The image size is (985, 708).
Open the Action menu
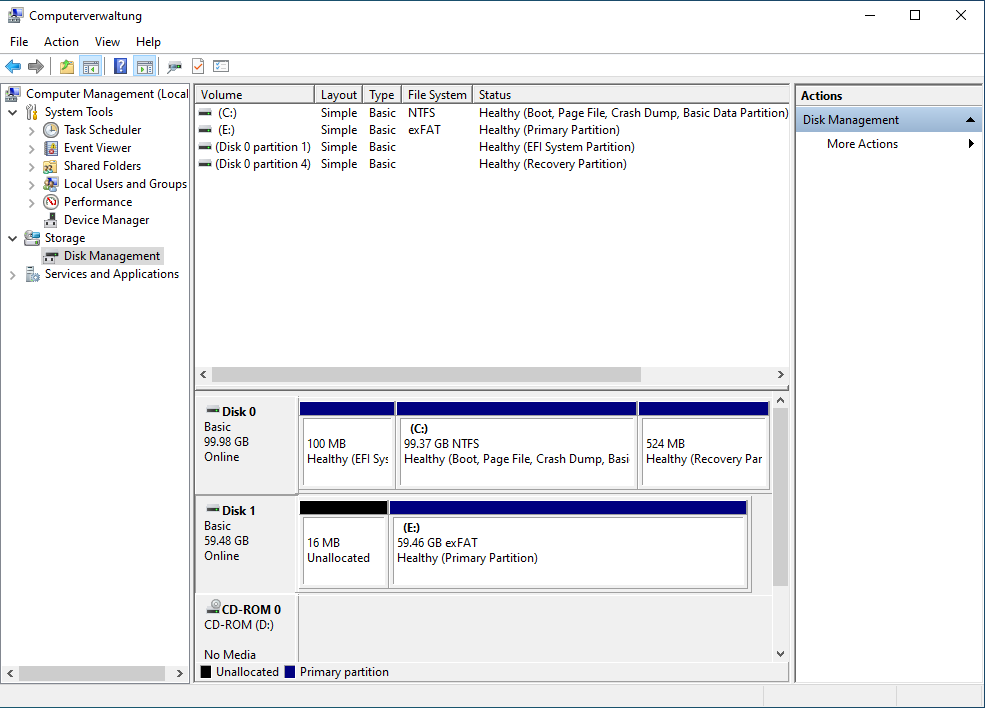pos(61,42)
